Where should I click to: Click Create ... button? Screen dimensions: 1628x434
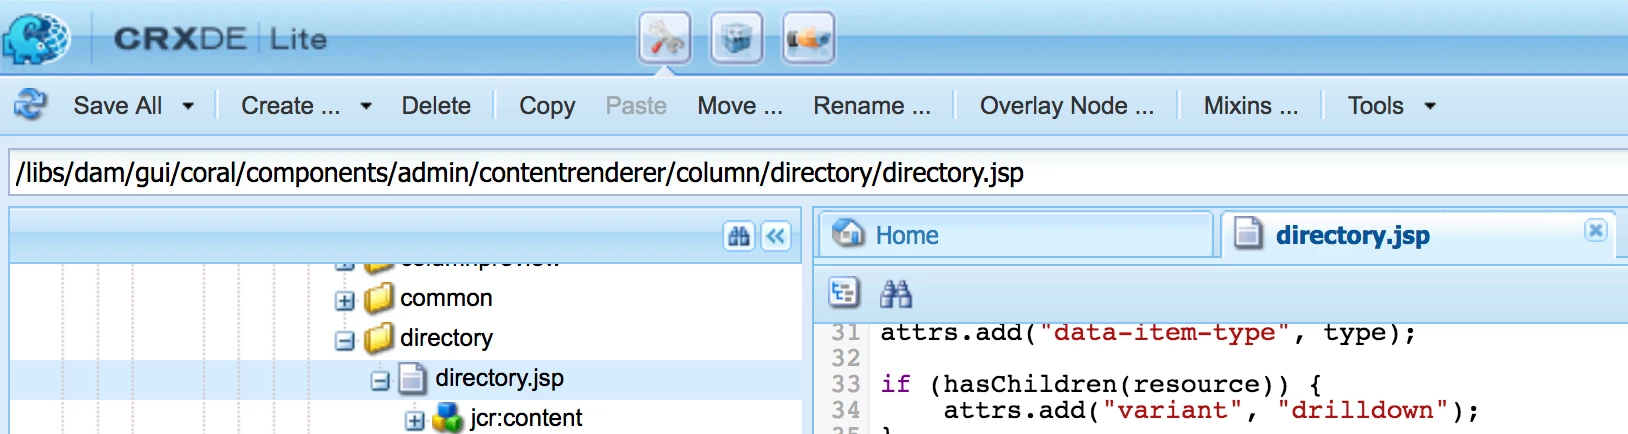(x=290, y=106)
